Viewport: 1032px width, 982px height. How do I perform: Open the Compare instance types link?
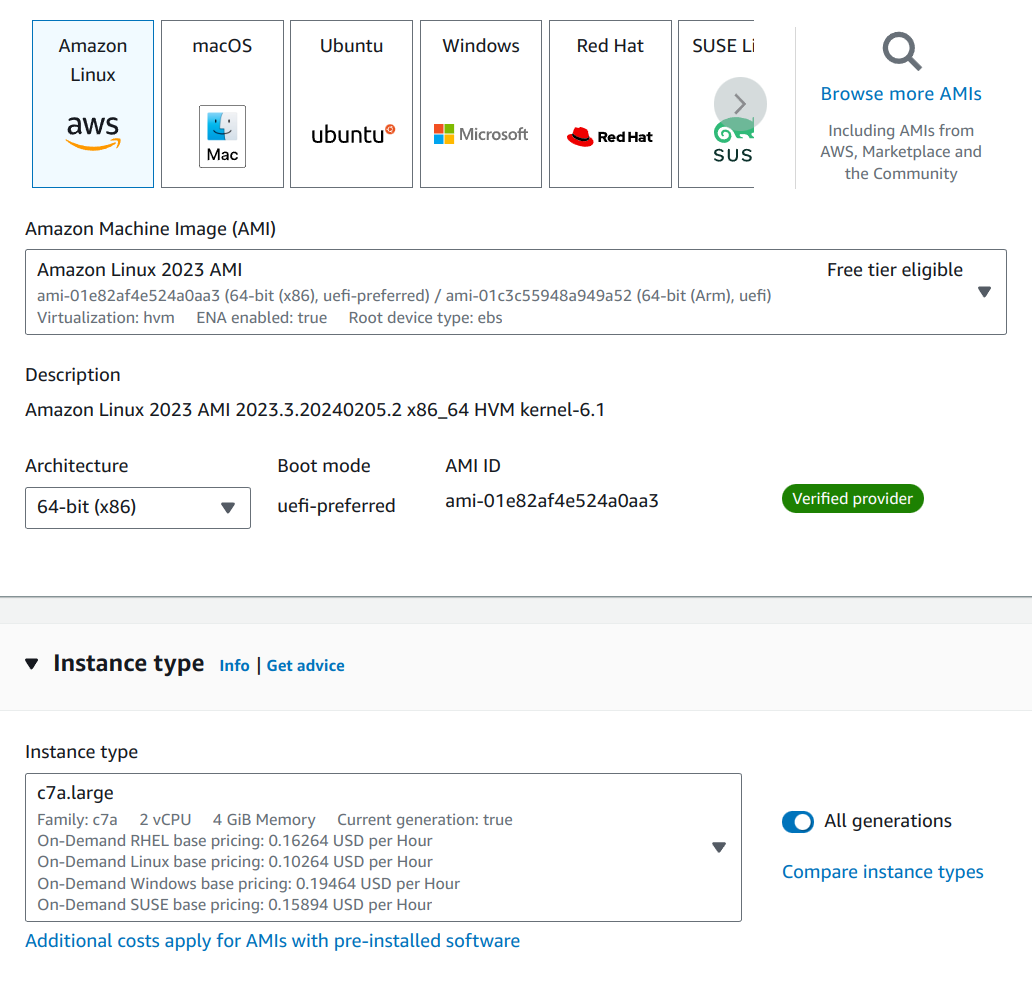click(x=882, y=872)
